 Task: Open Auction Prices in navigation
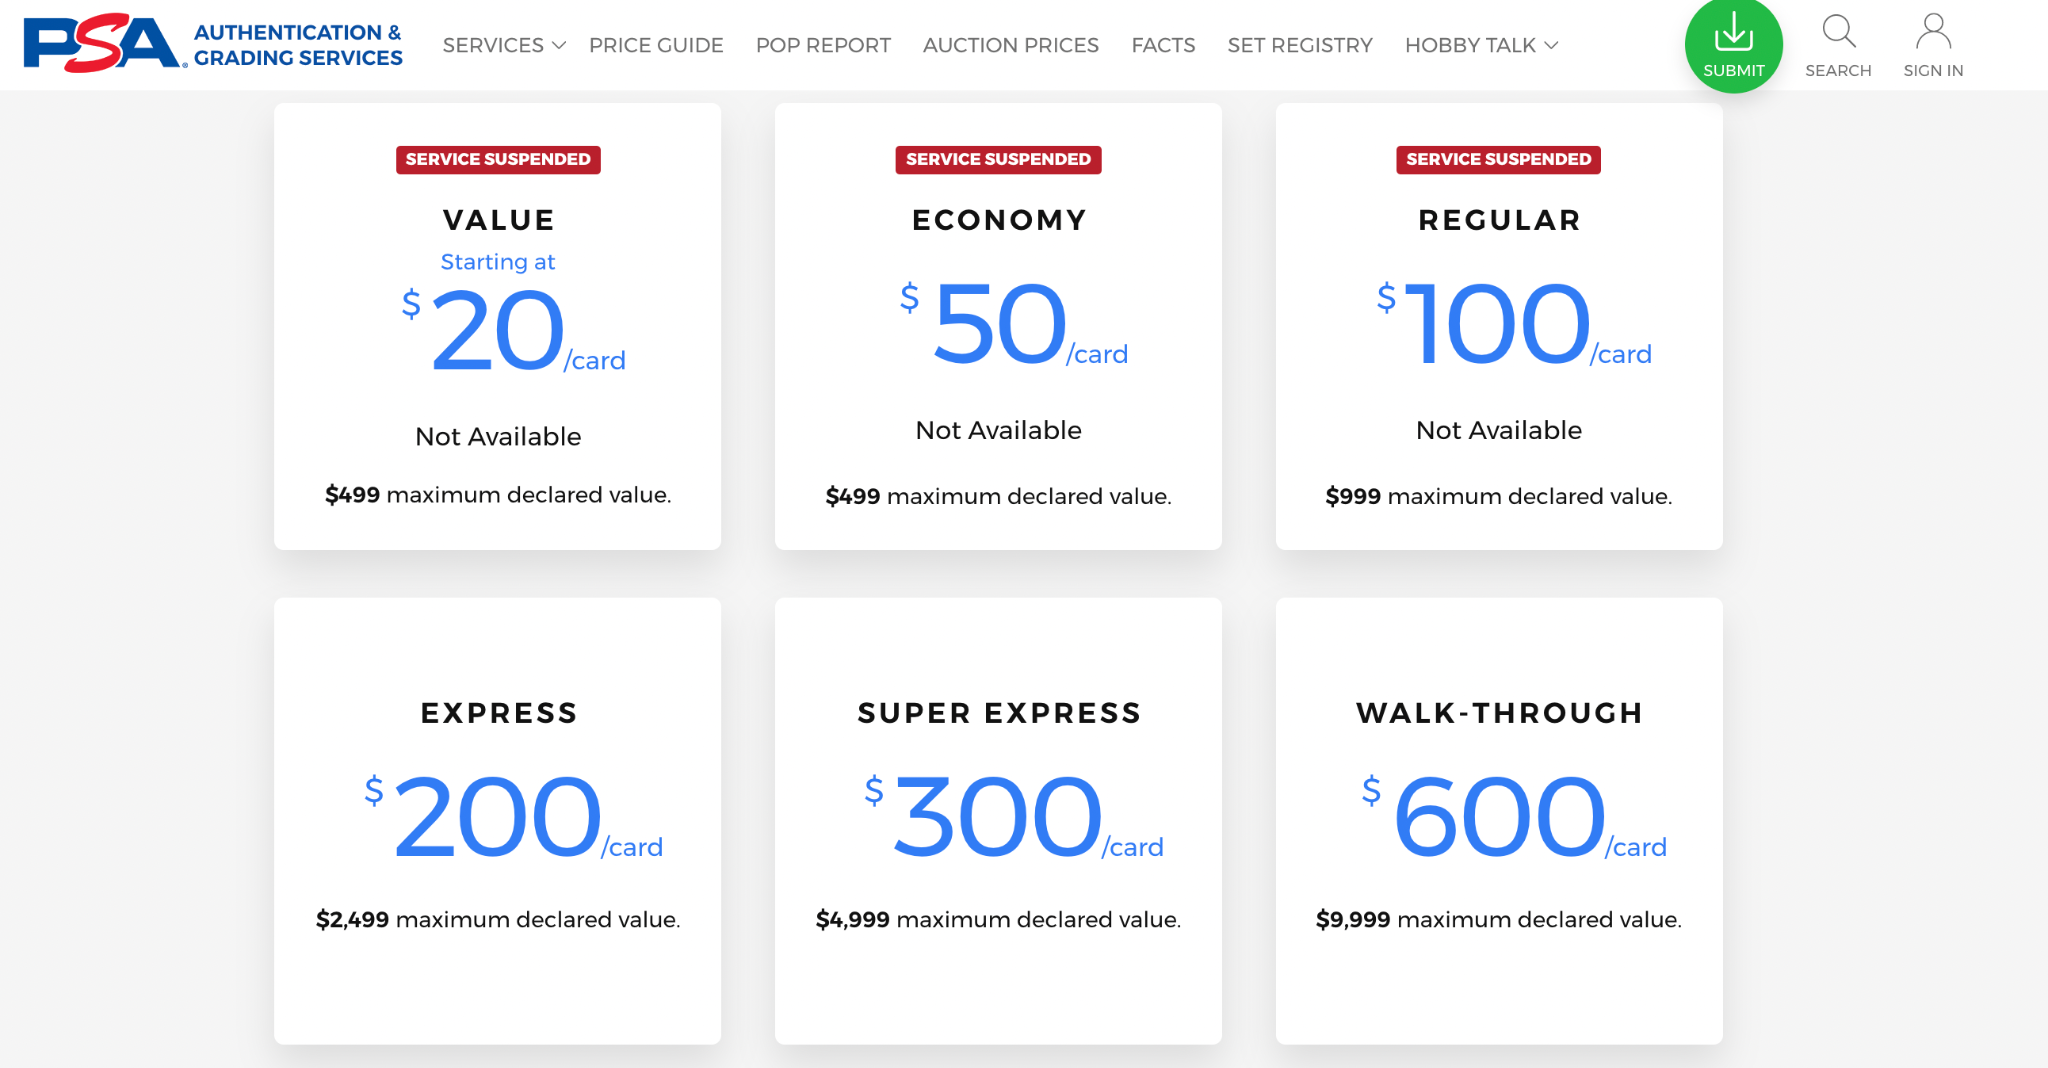point(1010,45)
